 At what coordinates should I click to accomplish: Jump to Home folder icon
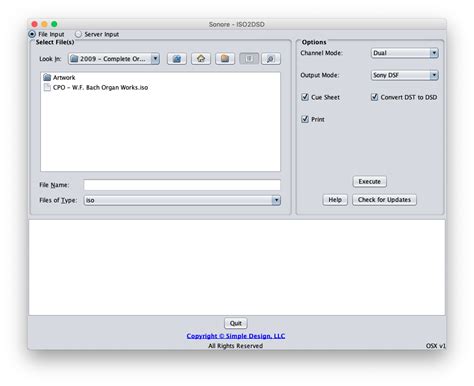coord(201,59)
